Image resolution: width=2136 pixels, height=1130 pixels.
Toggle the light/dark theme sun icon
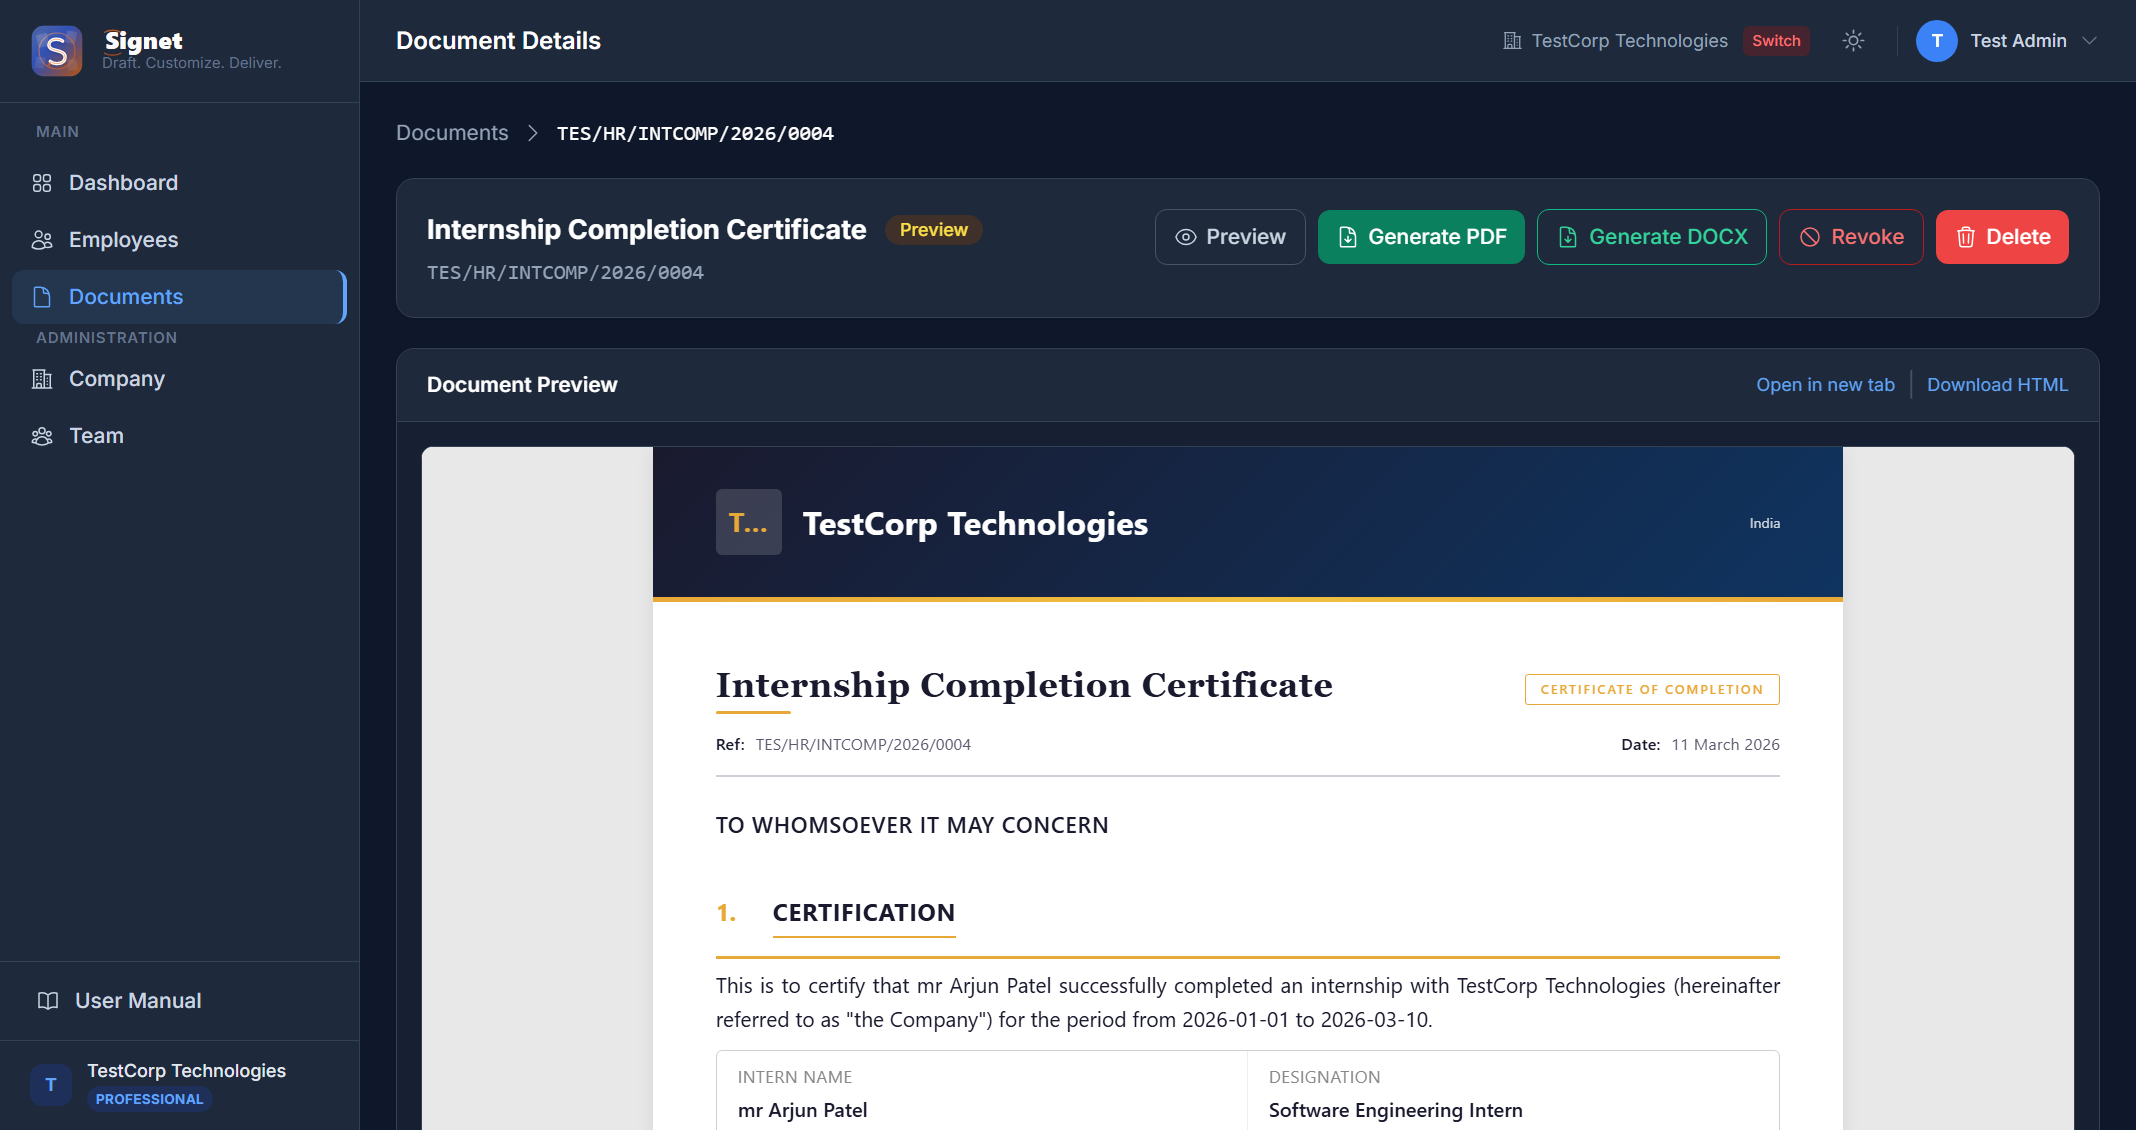(x=1853, y=41)
